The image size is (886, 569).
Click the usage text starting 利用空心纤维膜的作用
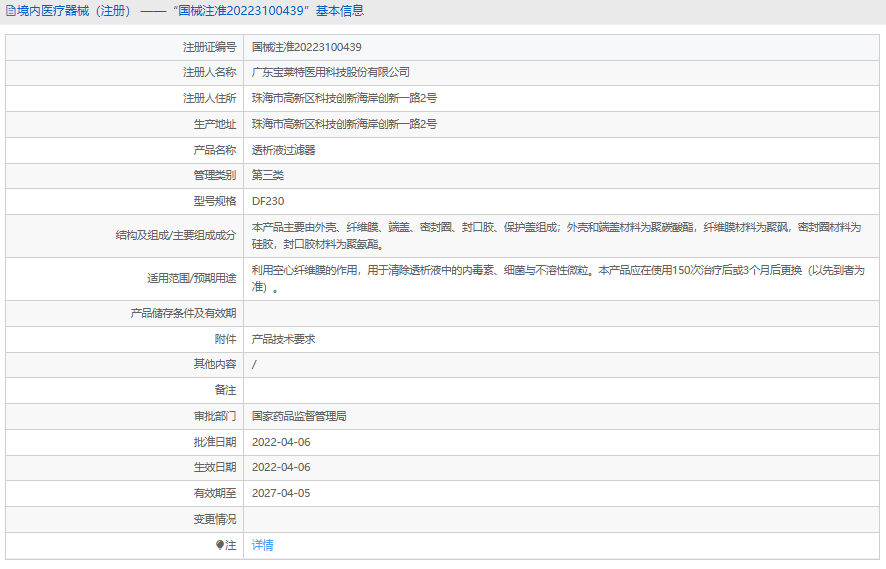click(x=558, y=279)
